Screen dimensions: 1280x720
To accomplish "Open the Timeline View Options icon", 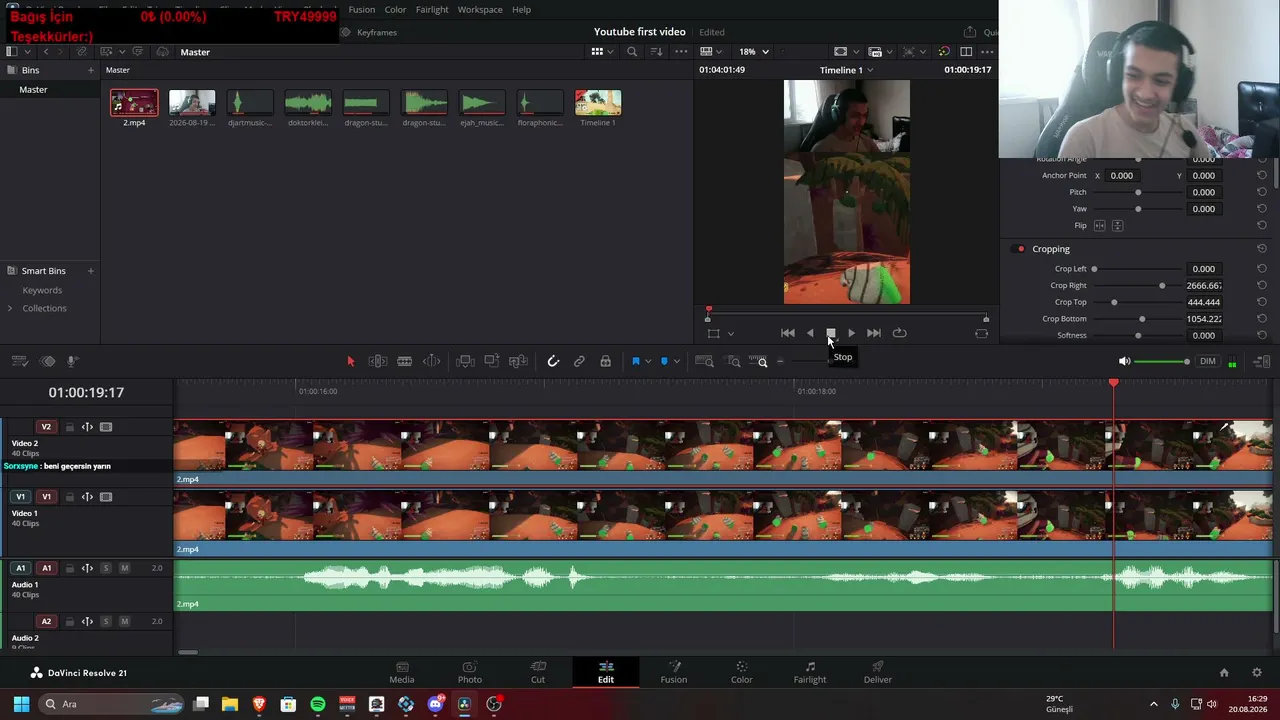I will [20, 361].
